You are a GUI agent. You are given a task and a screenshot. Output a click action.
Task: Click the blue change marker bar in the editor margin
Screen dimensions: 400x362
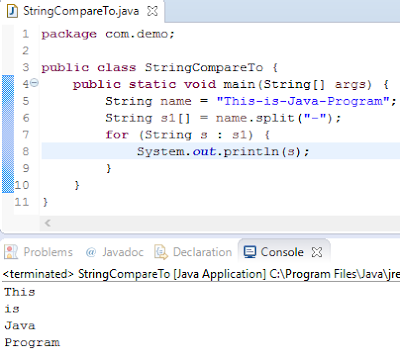8,134
